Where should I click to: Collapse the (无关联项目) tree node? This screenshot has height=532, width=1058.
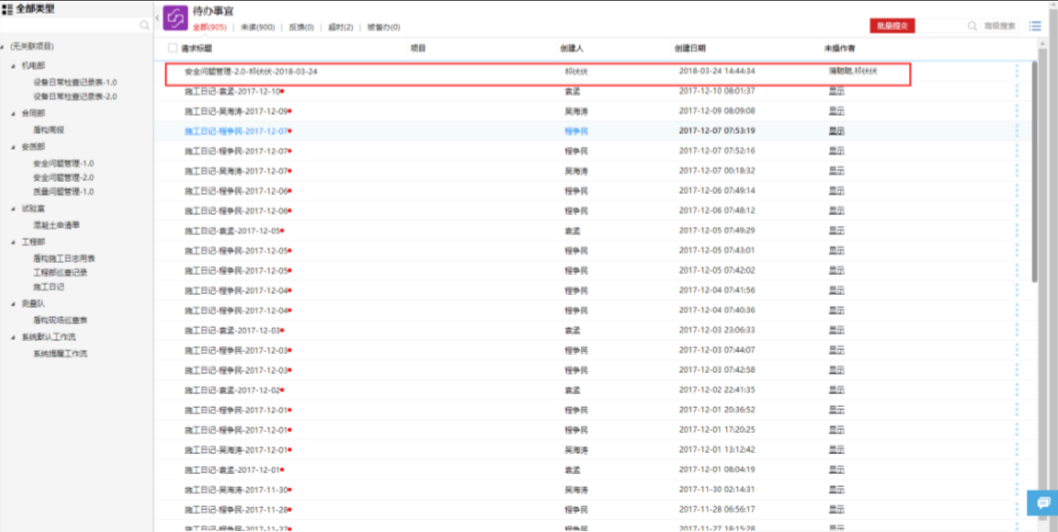point(3,47)
